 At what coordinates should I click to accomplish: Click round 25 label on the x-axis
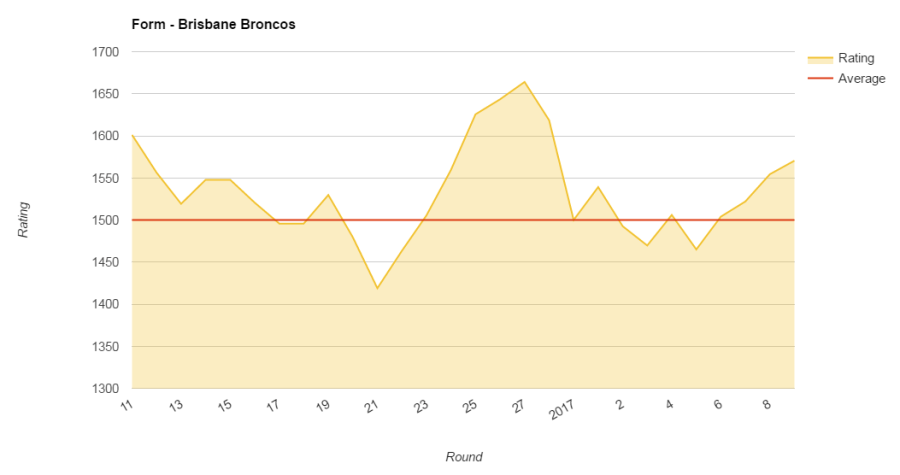point(470,405)
